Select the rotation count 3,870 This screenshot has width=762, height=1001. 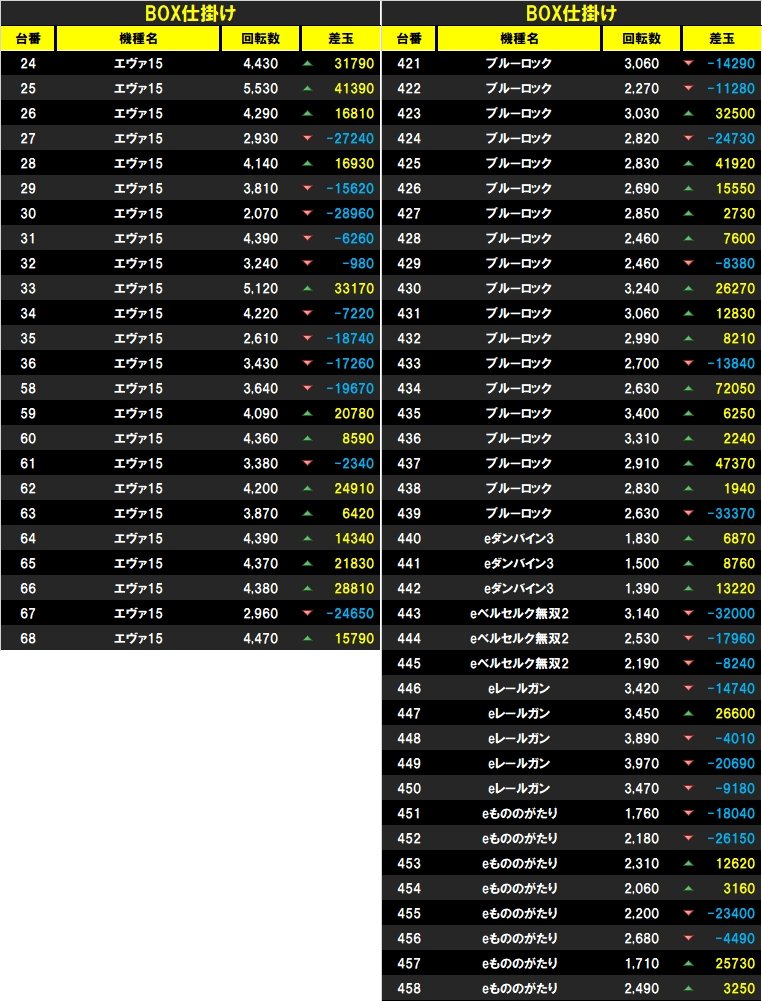click(260, 514)
